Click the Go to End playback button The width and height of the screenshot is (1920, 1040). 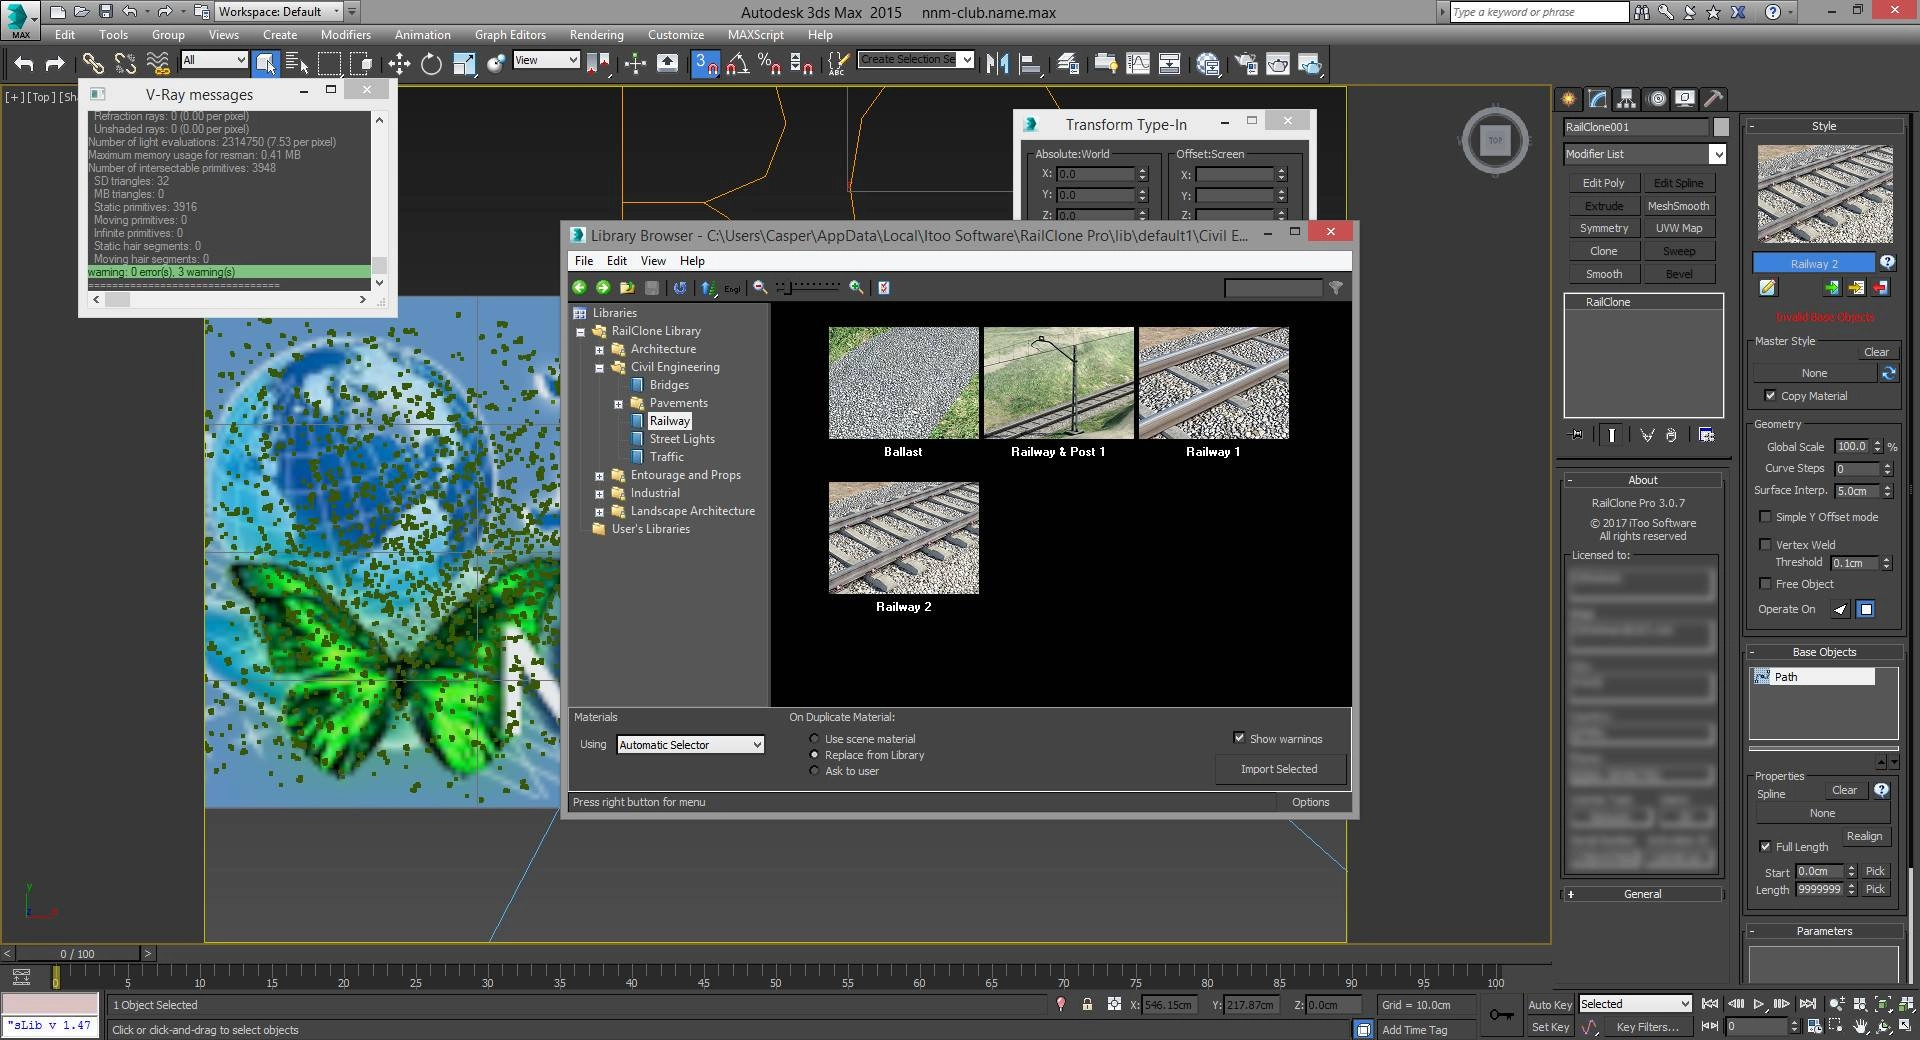1807,1004
